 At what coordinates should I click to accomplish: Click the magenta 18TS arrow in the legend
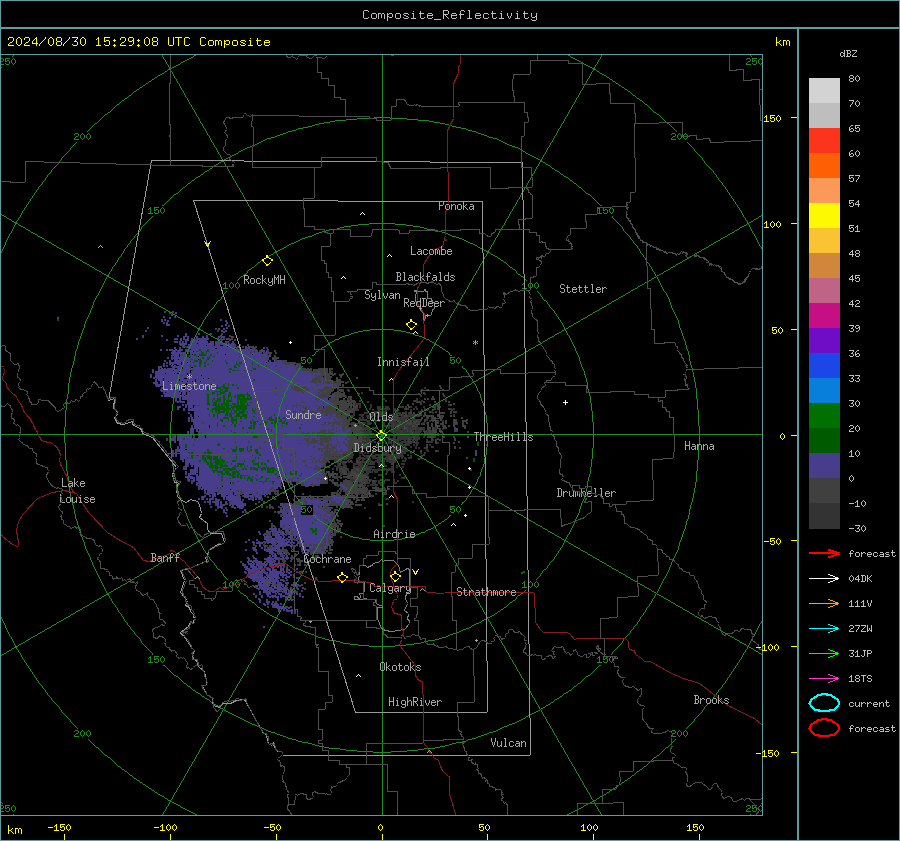tap(824, 679)
